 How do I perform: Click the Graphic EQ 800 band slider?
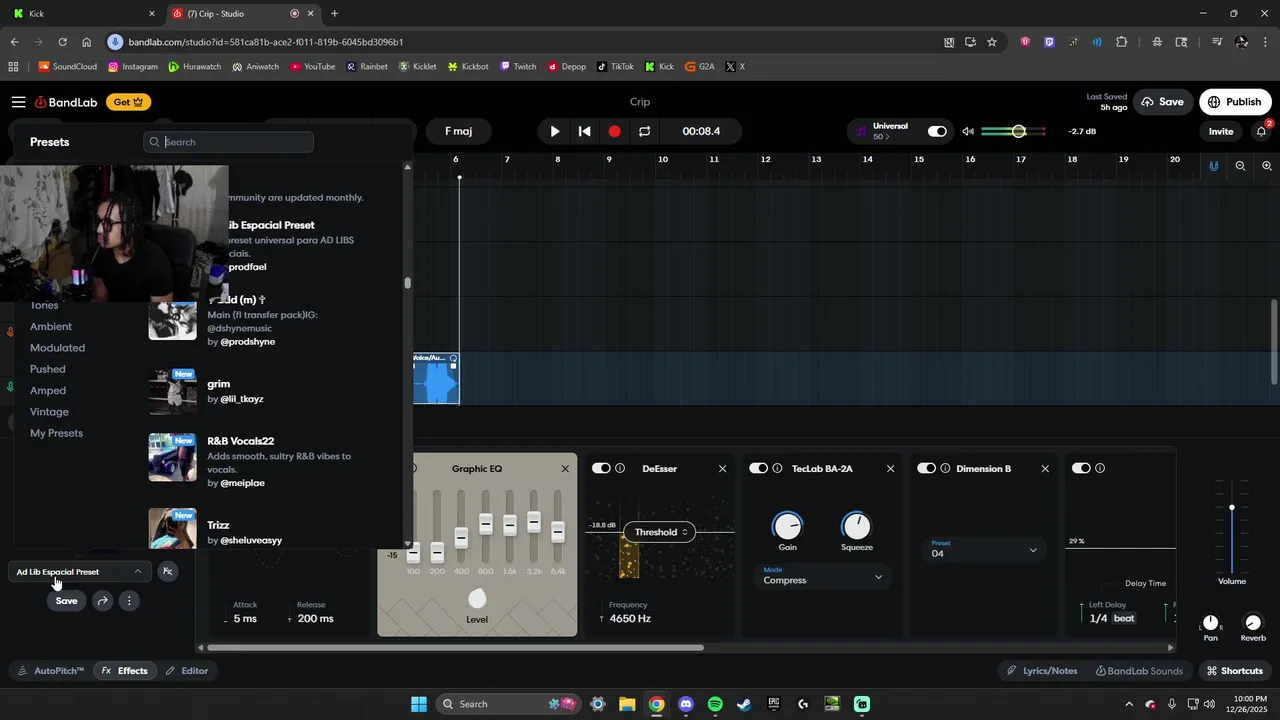[485, 524]
